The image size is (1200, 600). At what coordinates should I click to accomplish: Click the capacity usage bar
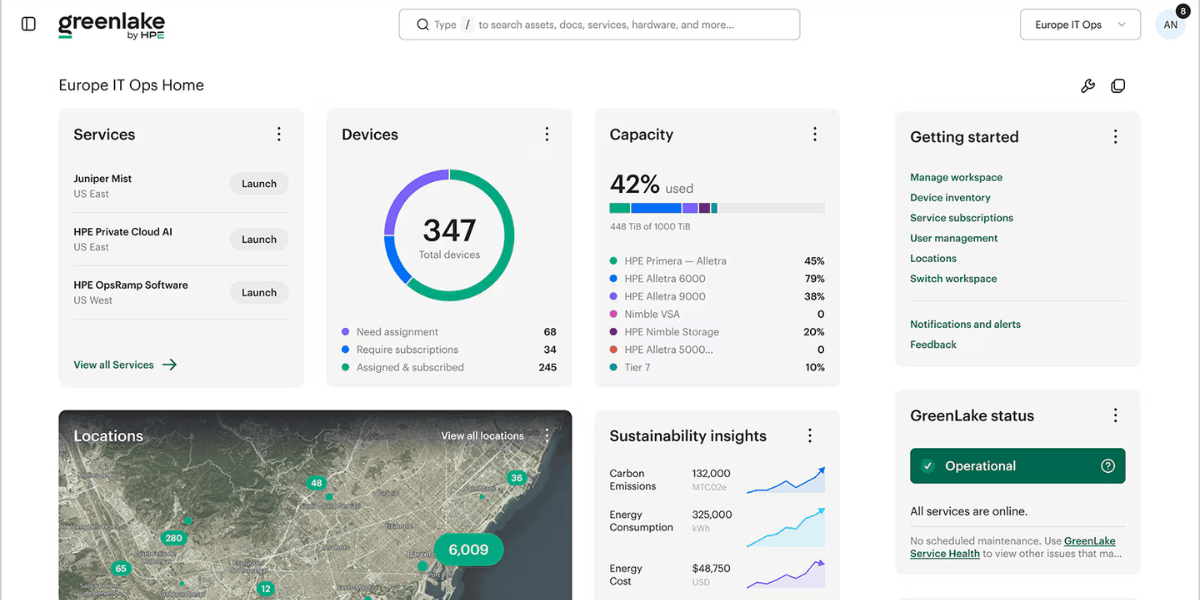(717, 208)
